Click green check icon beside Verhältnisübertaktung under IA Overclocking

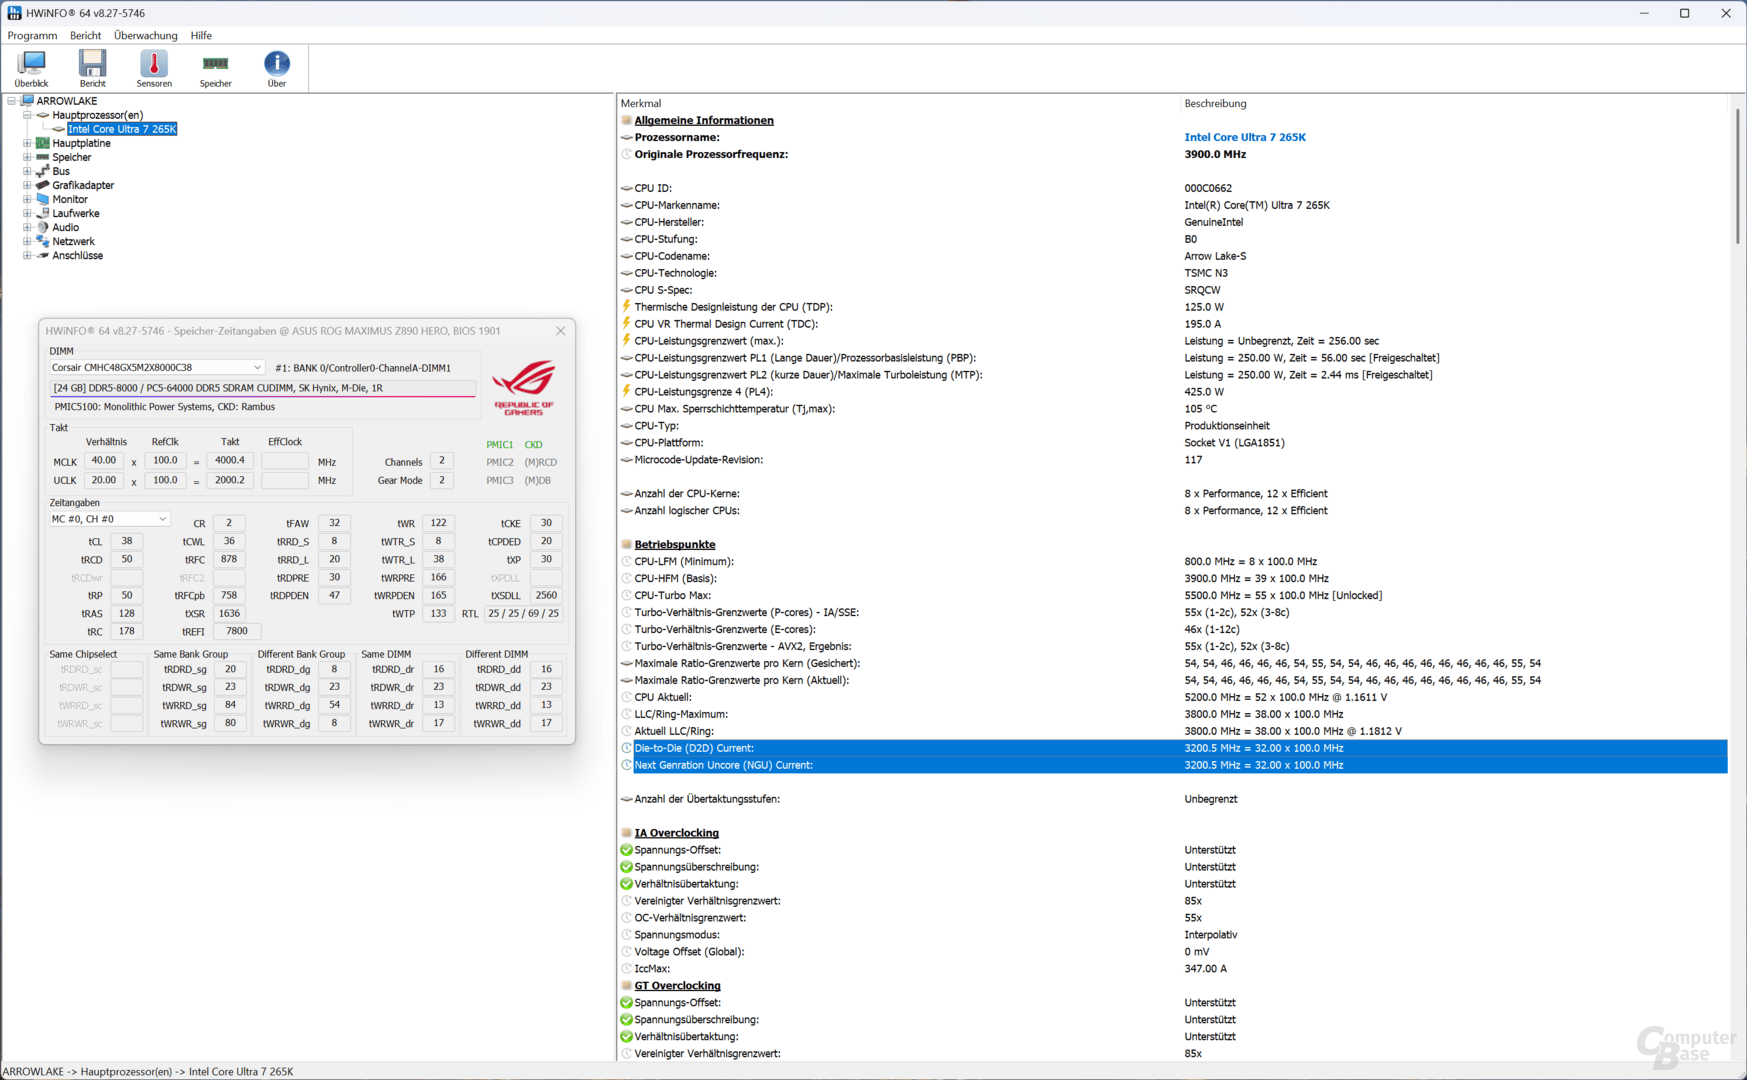pyautogui.click(x=627, y=884)
